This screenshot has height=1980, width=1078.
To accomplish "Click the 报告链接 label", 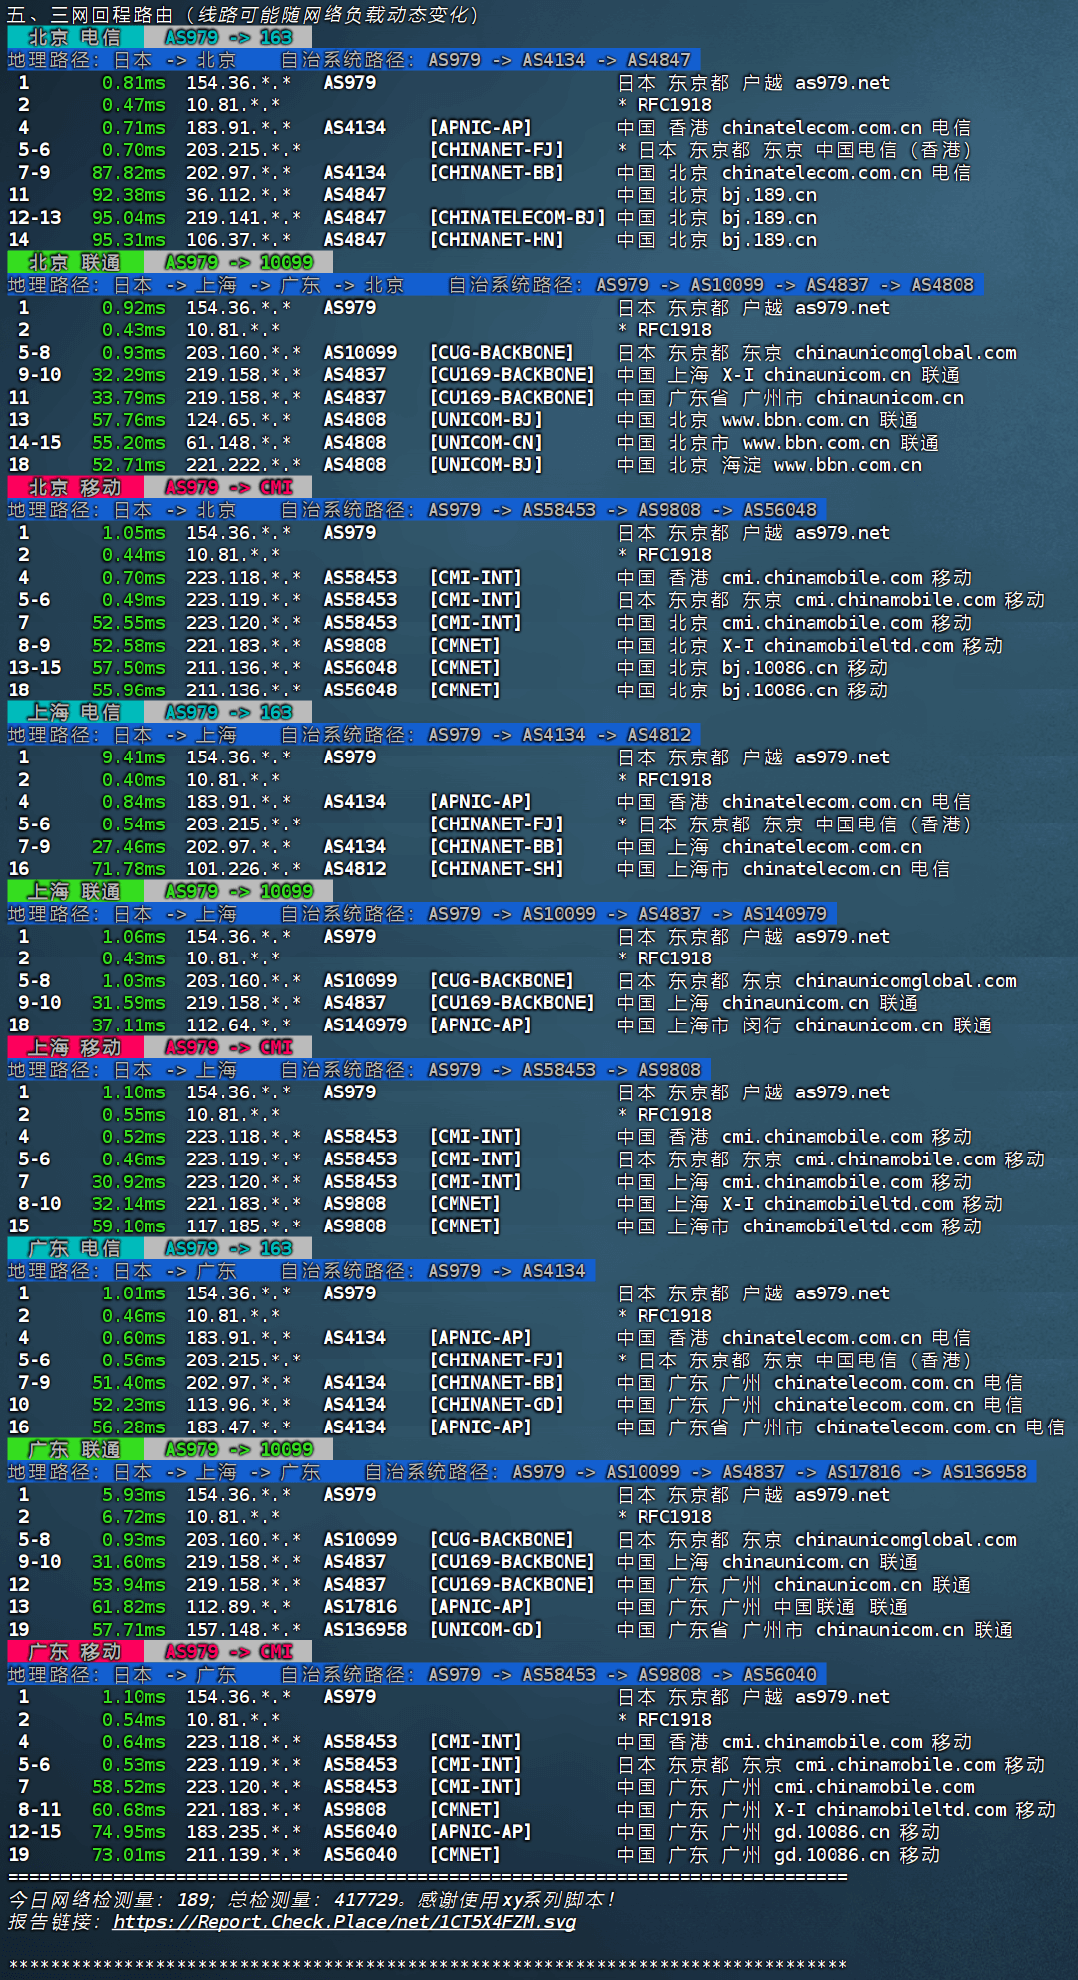I will click(x=55, y=1921).
